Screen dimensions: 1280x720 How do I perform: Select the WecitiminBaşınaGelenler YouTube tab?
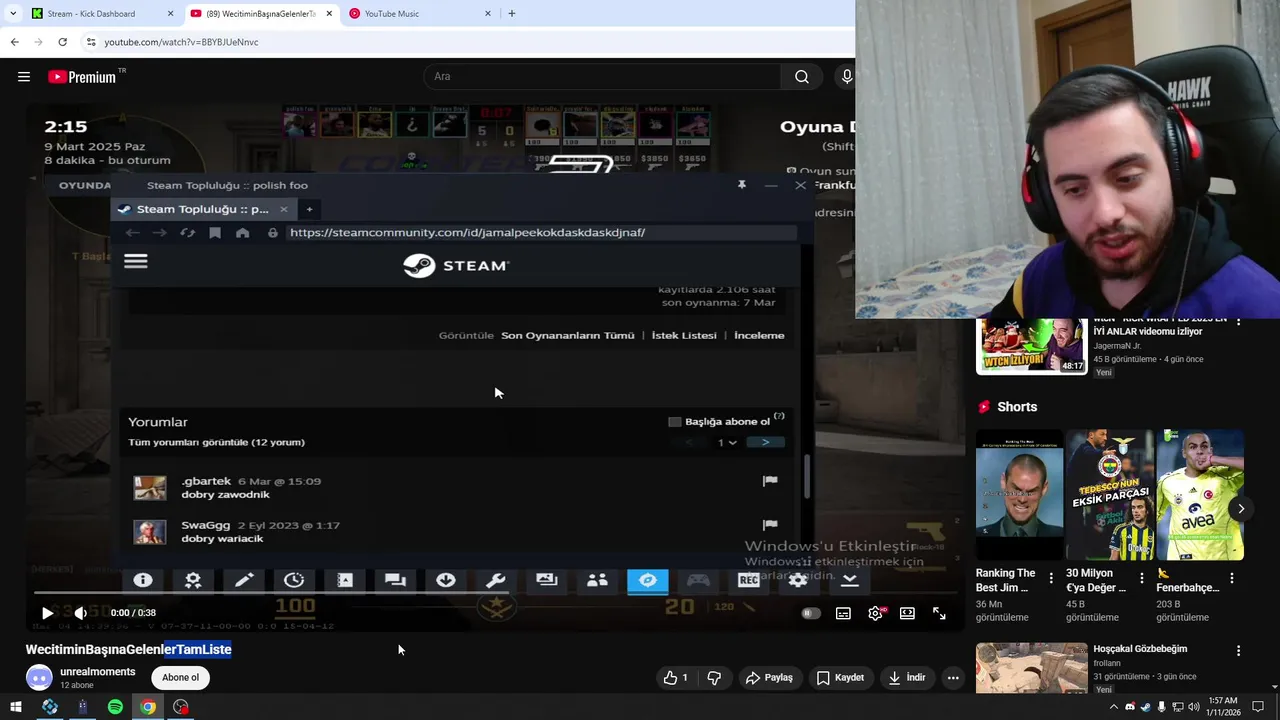(260, 14)
